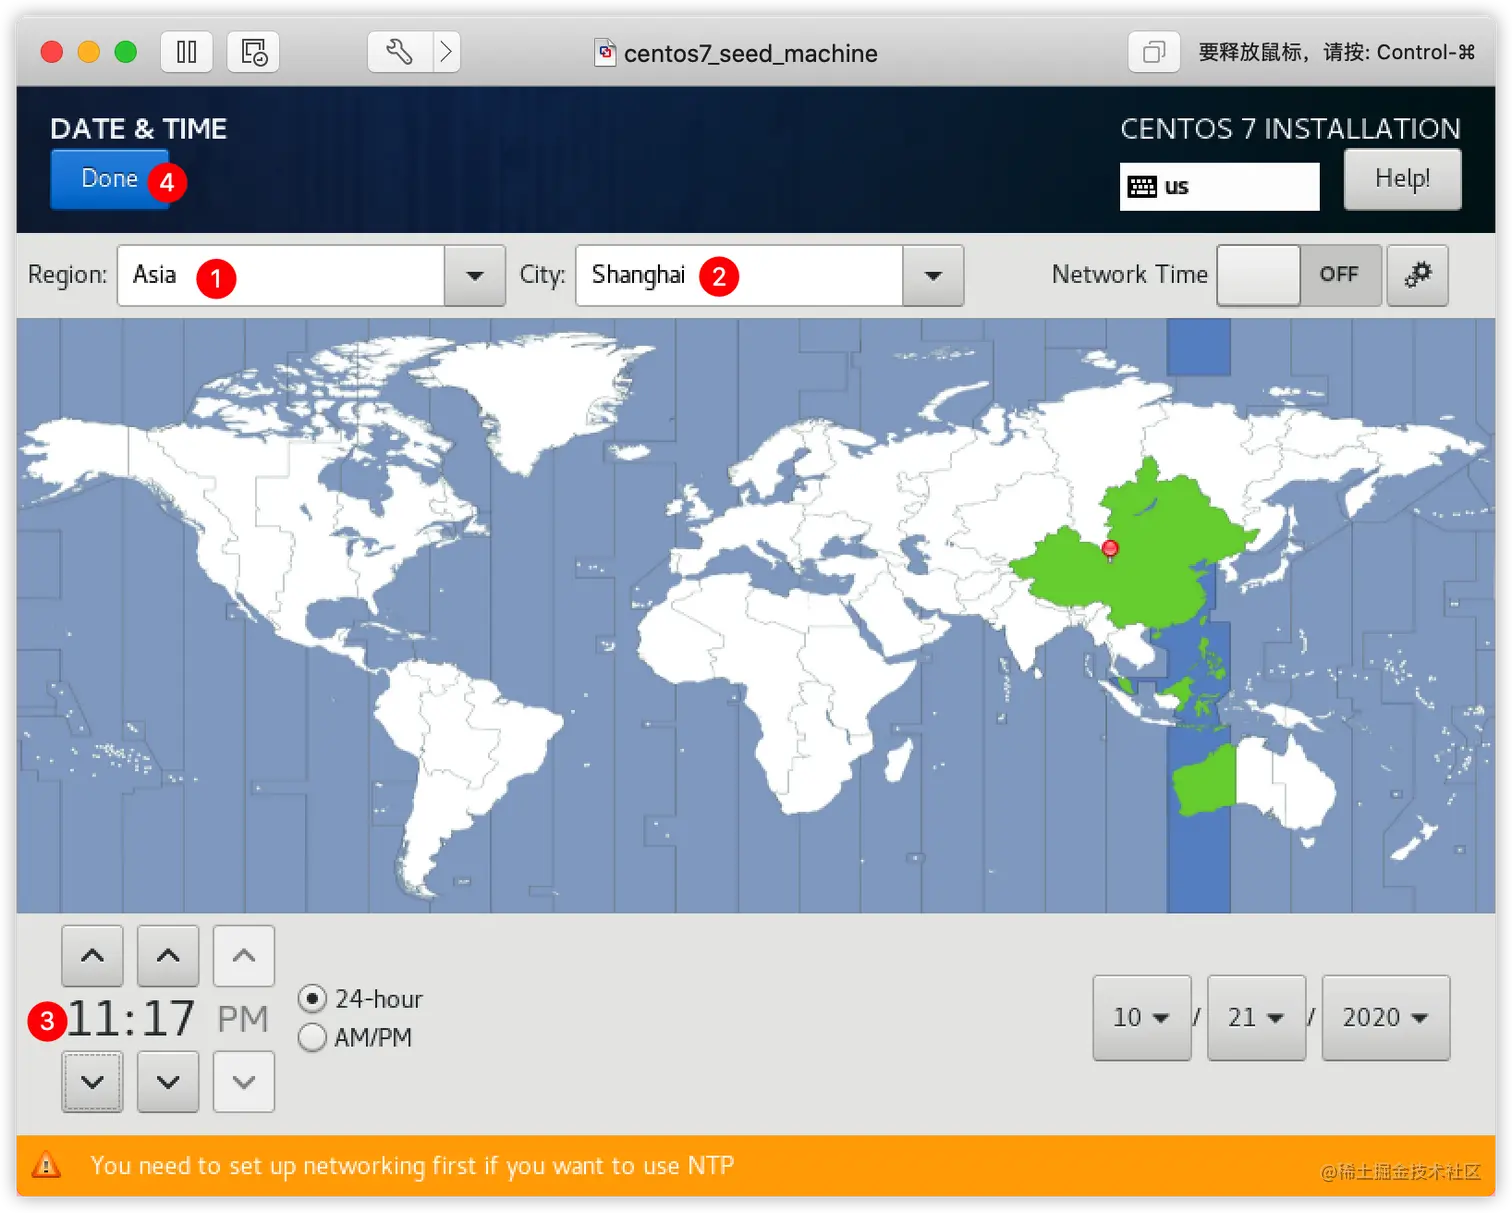
Task: Click the Region field showing Asia
Action: pos(281,276)
